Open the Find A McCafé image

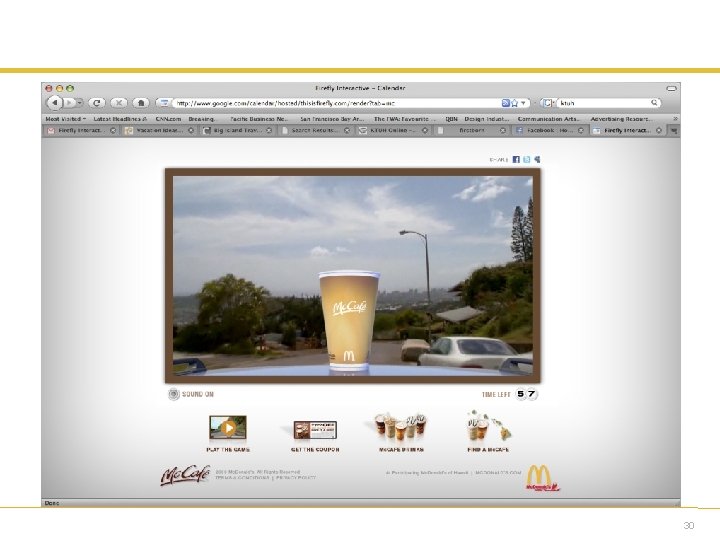pyautogui.click(x=488, y=427)
